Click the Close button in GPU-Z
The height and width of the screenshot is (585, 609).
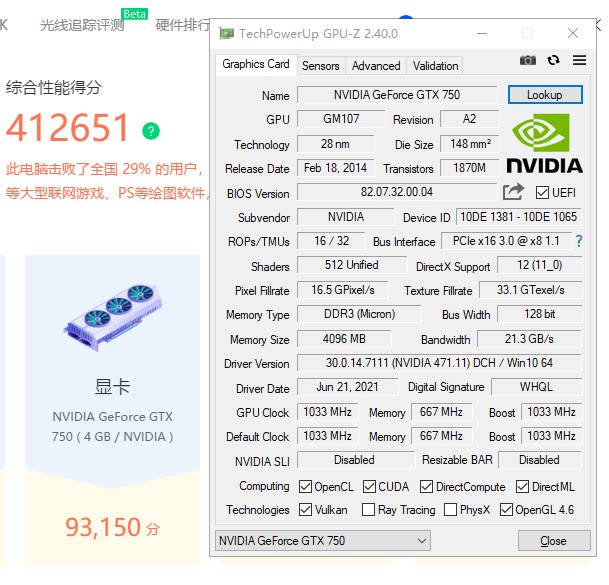(x=554, y=541)
